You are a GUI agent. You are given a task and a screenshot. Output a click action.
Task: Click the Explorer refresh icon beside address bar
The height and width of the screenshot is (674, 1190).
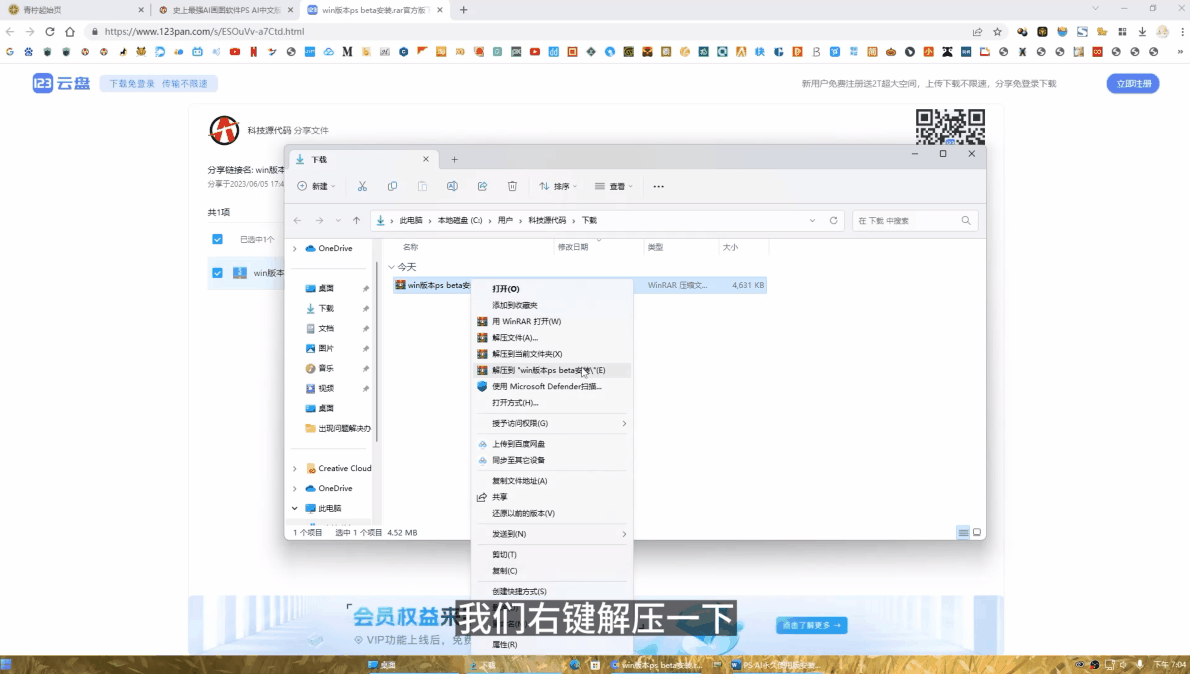[833, 220]
